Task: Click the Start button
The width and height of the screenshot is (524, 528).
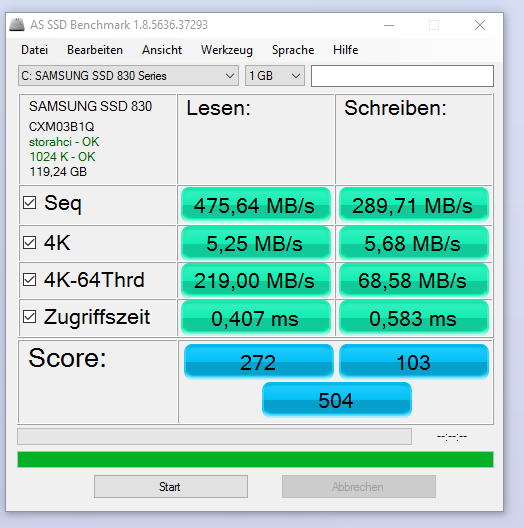Action: click(x=171, y=487)
